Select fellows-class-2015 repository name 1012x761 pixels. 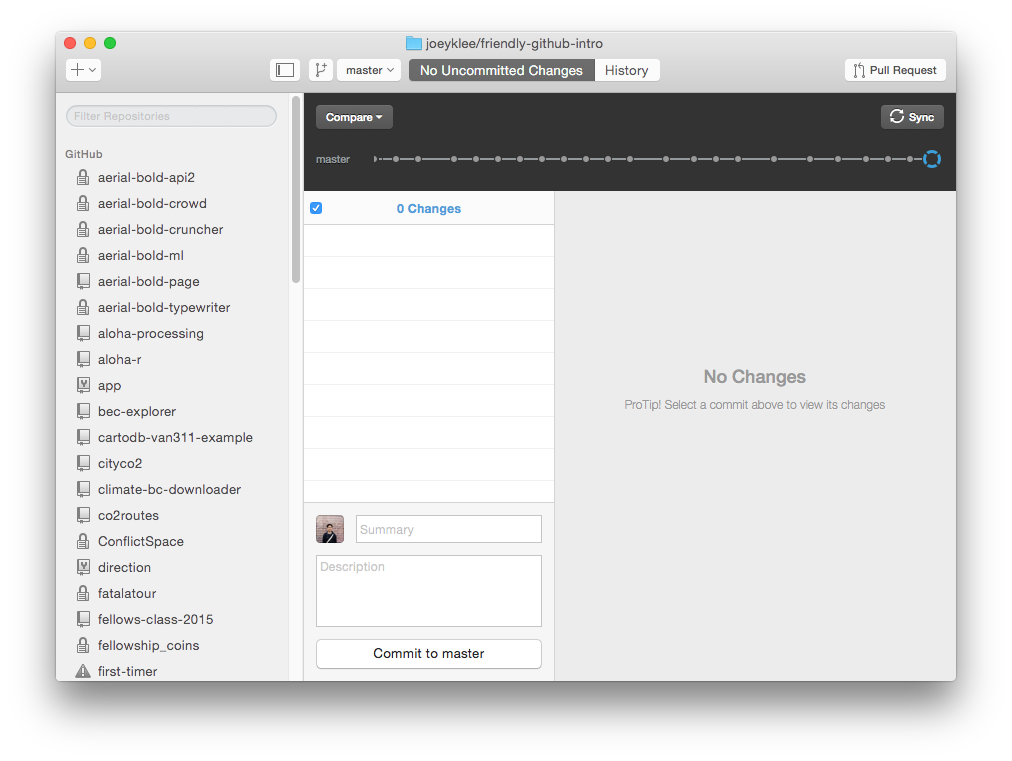click(x=156, y=620)
